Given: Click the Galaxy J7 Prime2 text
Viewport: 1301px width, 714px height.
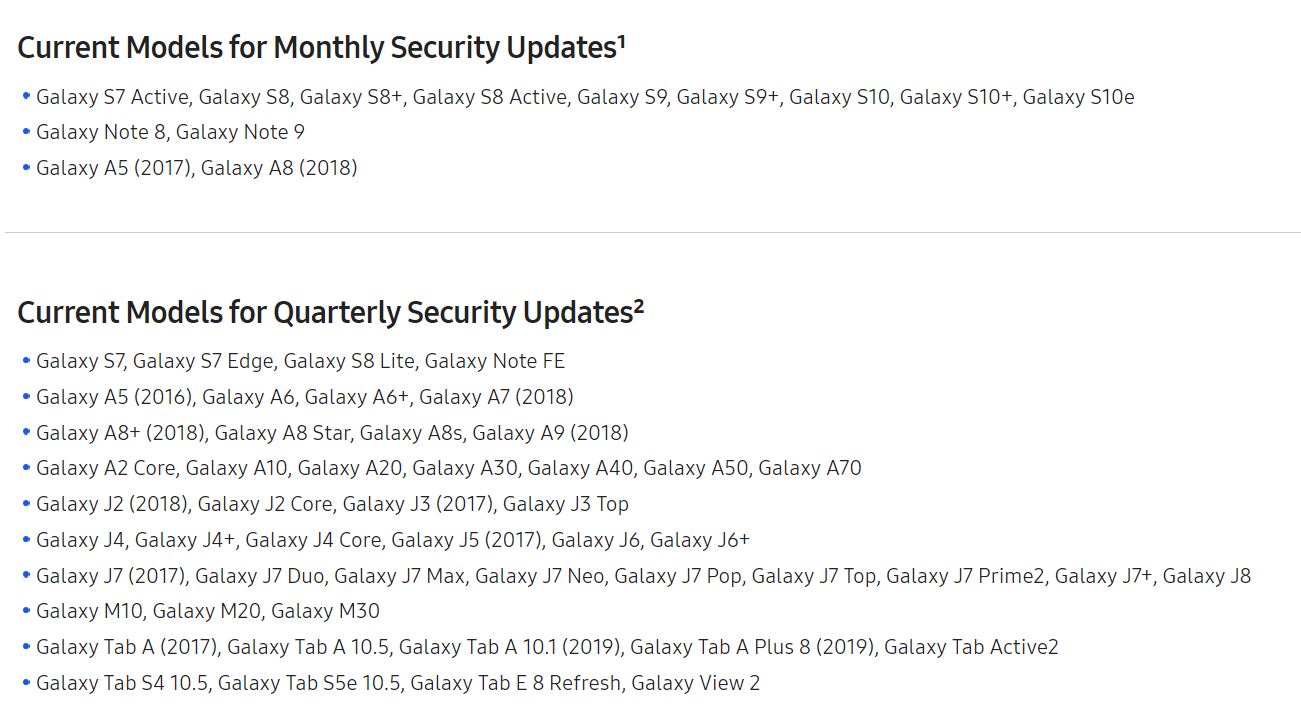Looking at the screenshot, I should (x=965, y=576).
